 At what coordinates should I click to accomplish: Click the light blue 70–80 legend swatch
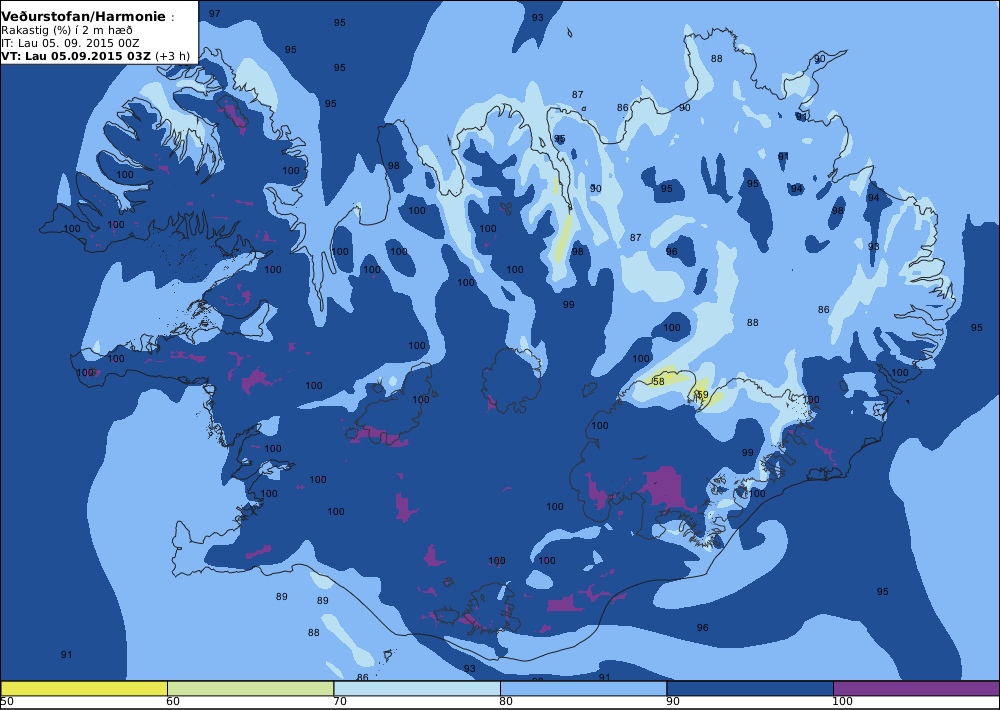(417, 688)
